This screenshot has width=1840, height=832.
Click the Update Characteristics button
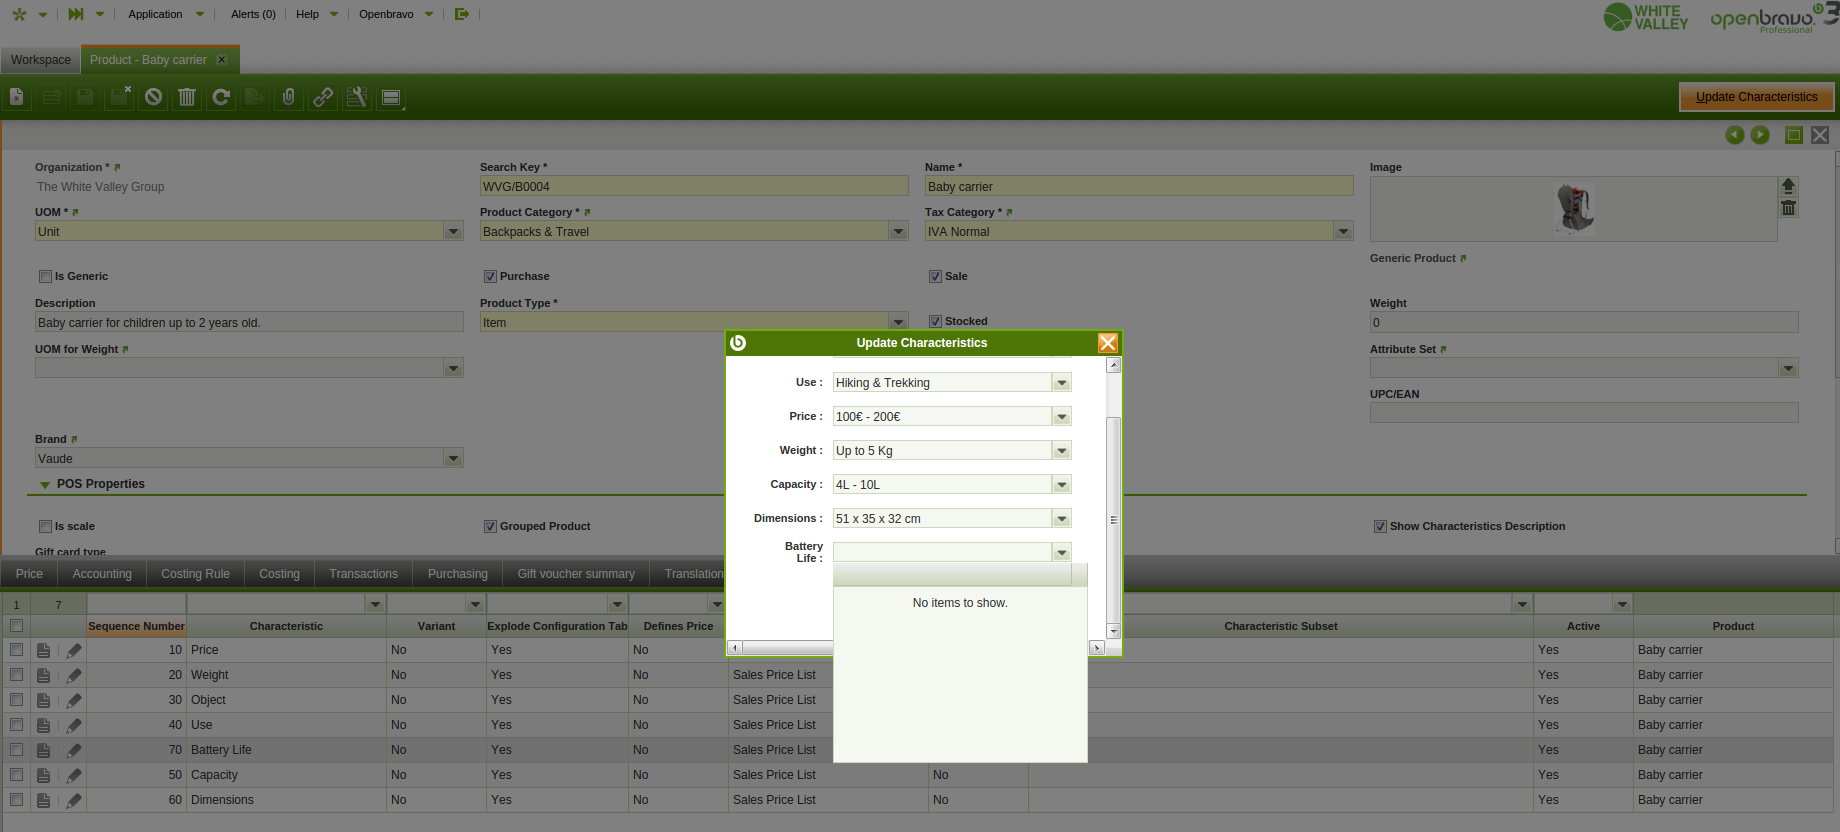(1756, 97)
